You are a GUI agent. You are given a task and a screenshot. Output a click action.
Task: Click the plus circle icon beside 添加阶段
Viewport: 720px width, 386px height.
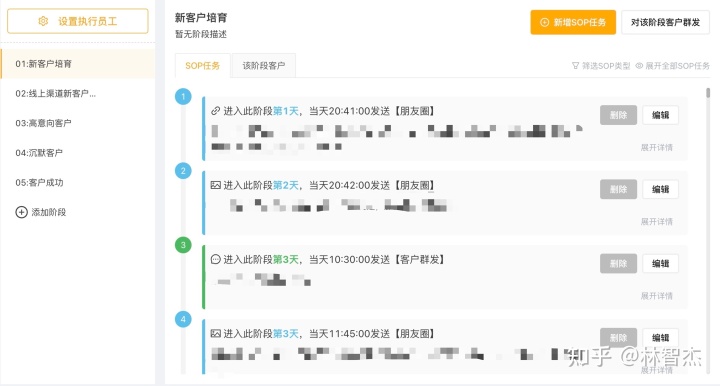coord(22,212)
